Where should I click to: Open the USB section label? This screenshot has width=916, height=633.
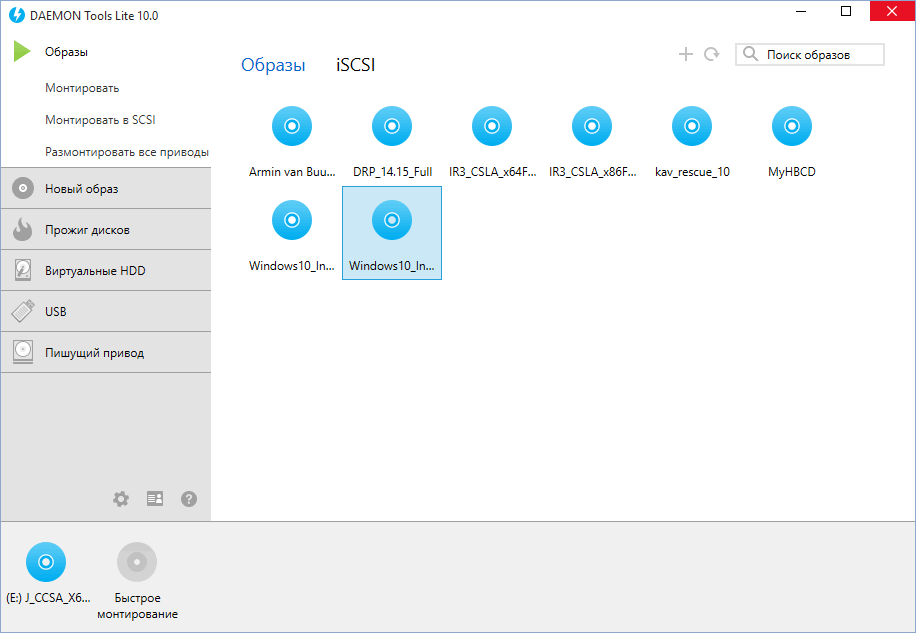pyautogui.click(x=55, y=312)
